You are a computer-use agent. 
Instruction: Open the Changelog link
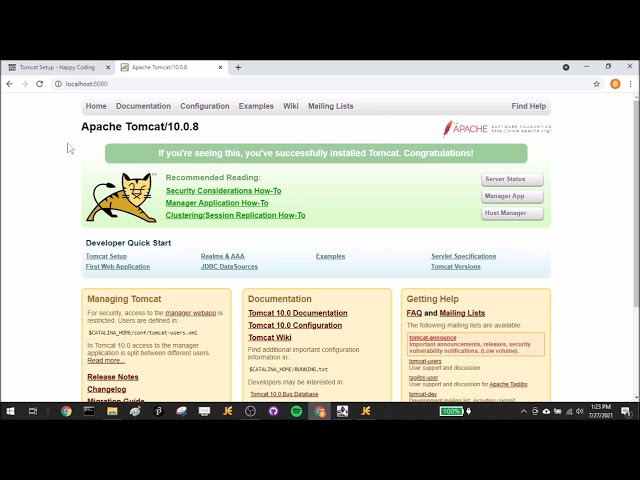point(107,389)
